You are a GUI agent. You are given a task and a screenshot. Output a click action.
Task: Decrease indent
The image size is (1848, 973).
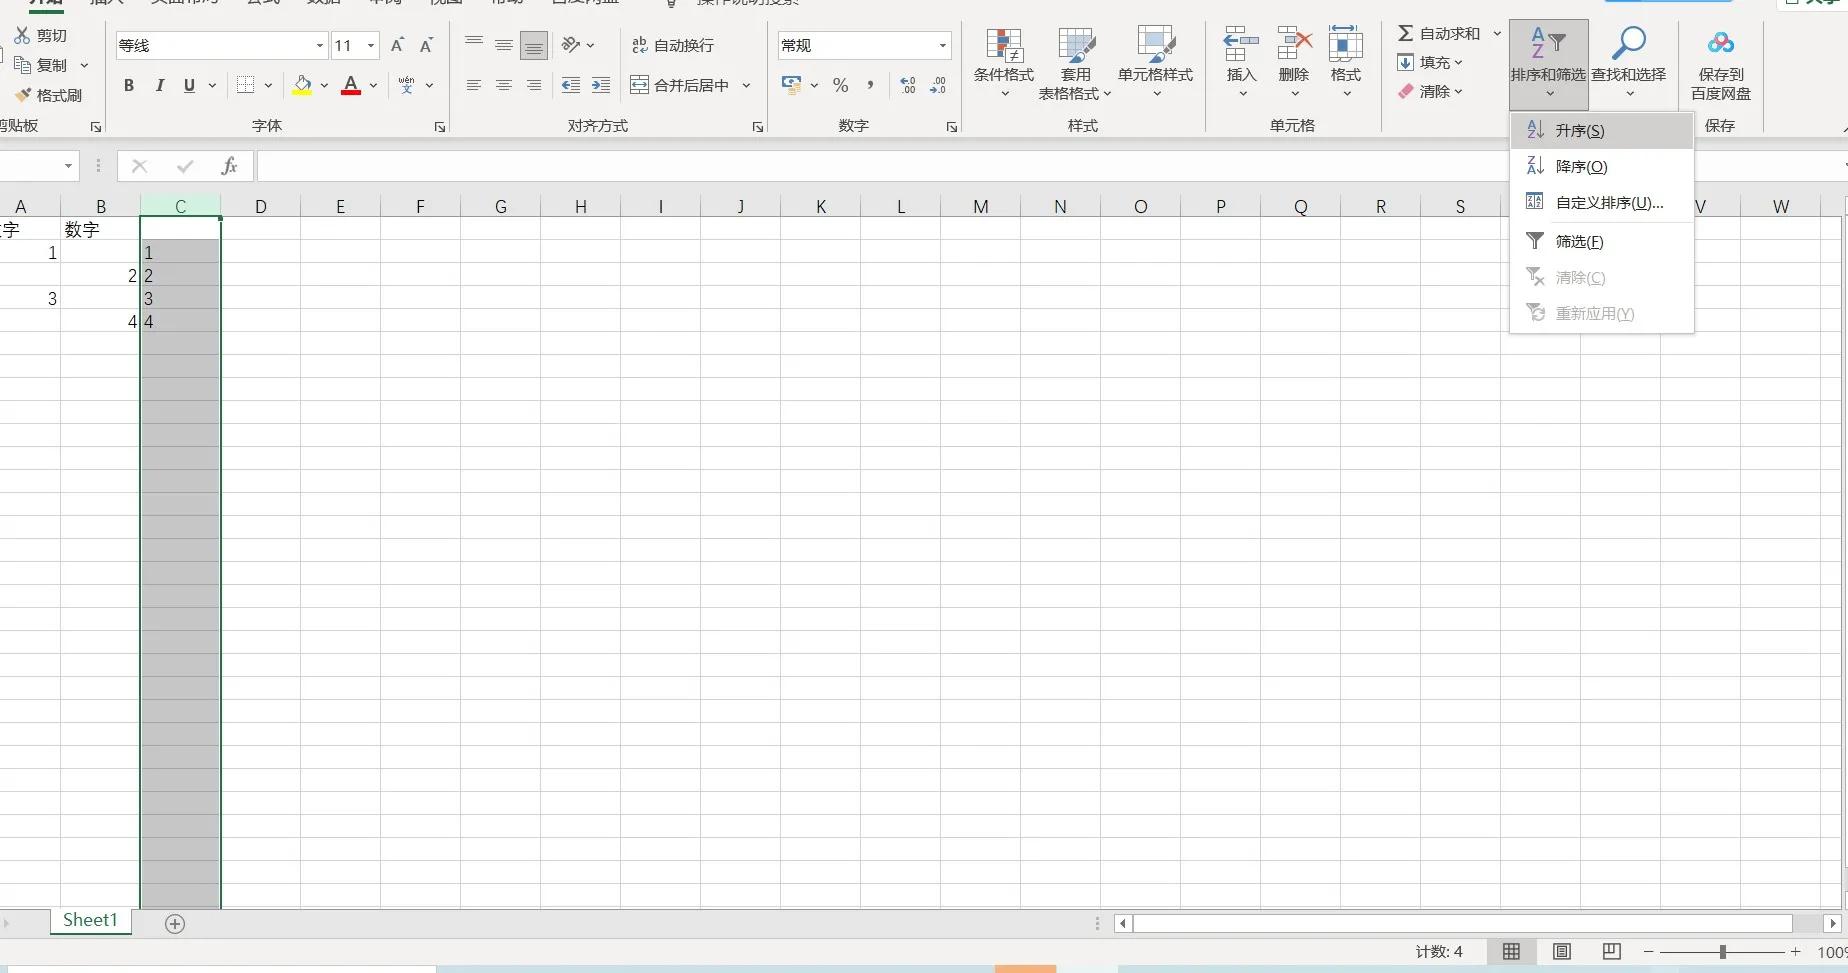pos(570,86)
